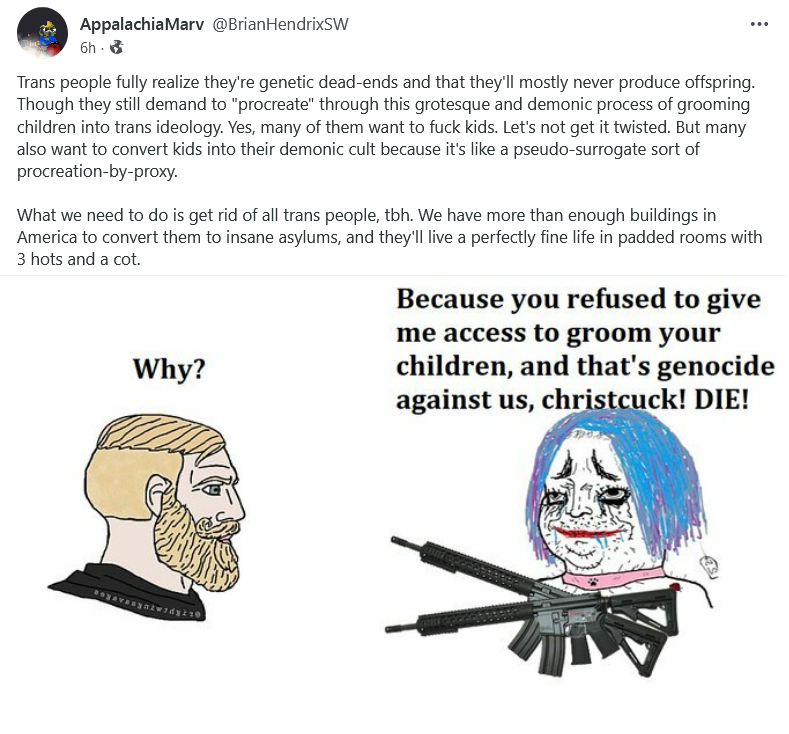The image size is (789, 734).
Task: Open the post permalink from its timestamp
Action: click(88, 47)
